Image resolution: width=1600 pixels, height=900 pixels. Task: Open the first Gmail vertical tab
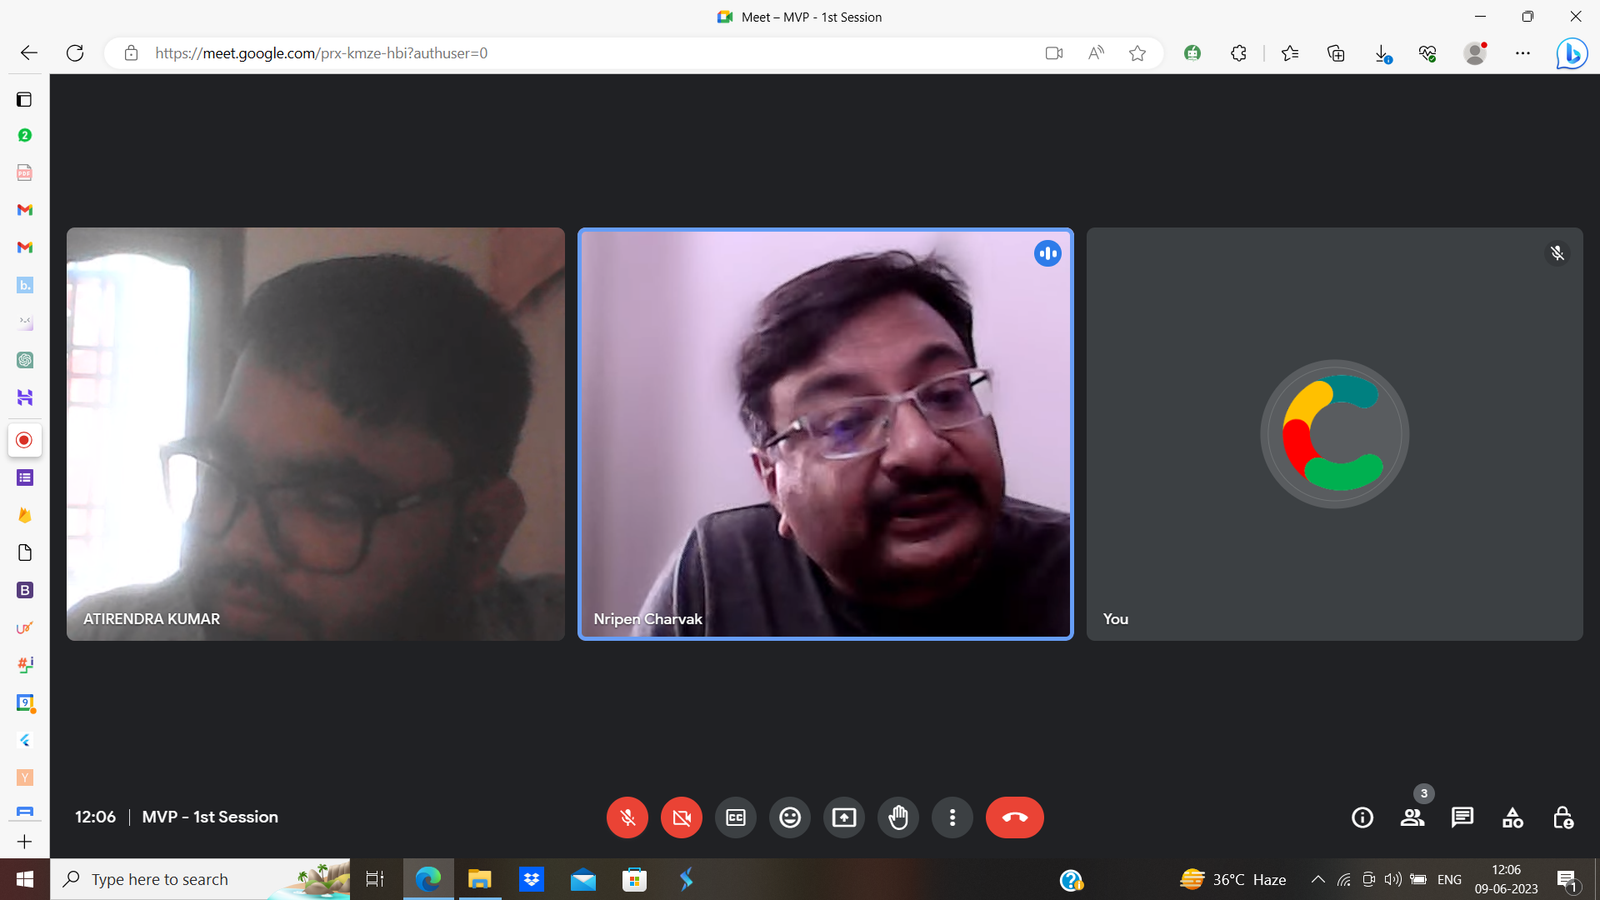pos(25,209)
